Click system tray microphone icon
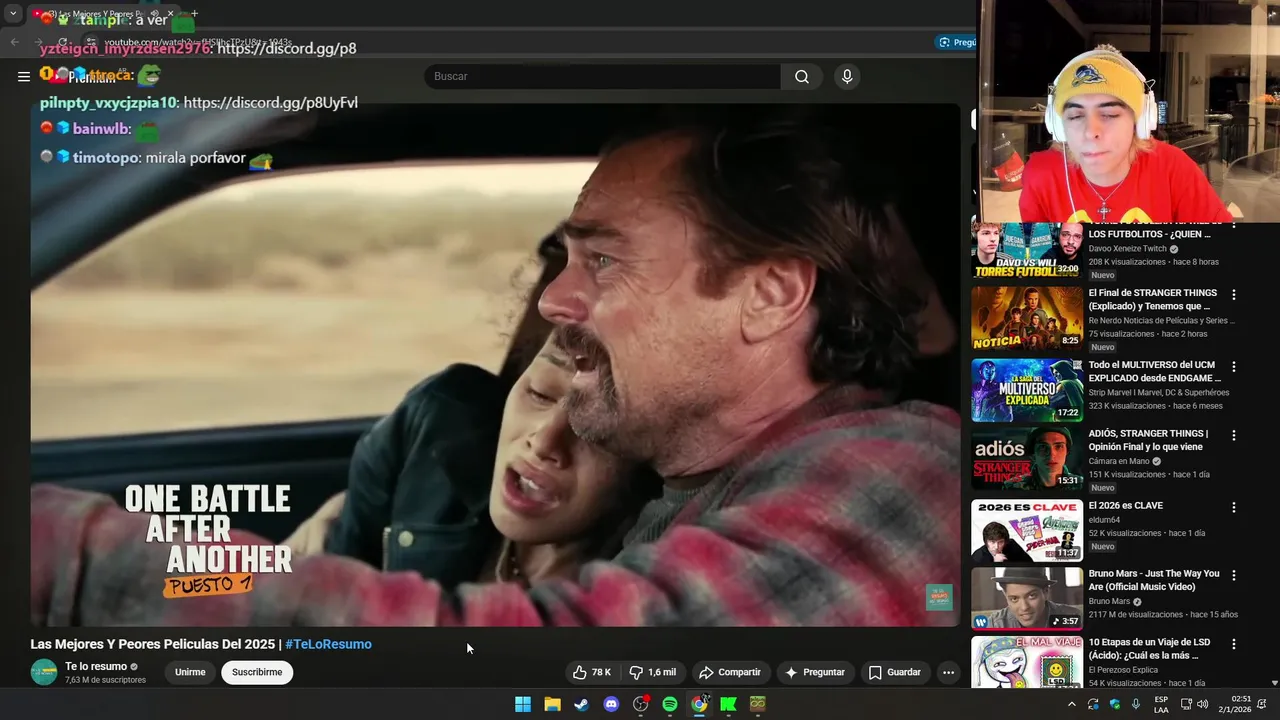This screenshot has width=1280, height=720. [1136, 704]
